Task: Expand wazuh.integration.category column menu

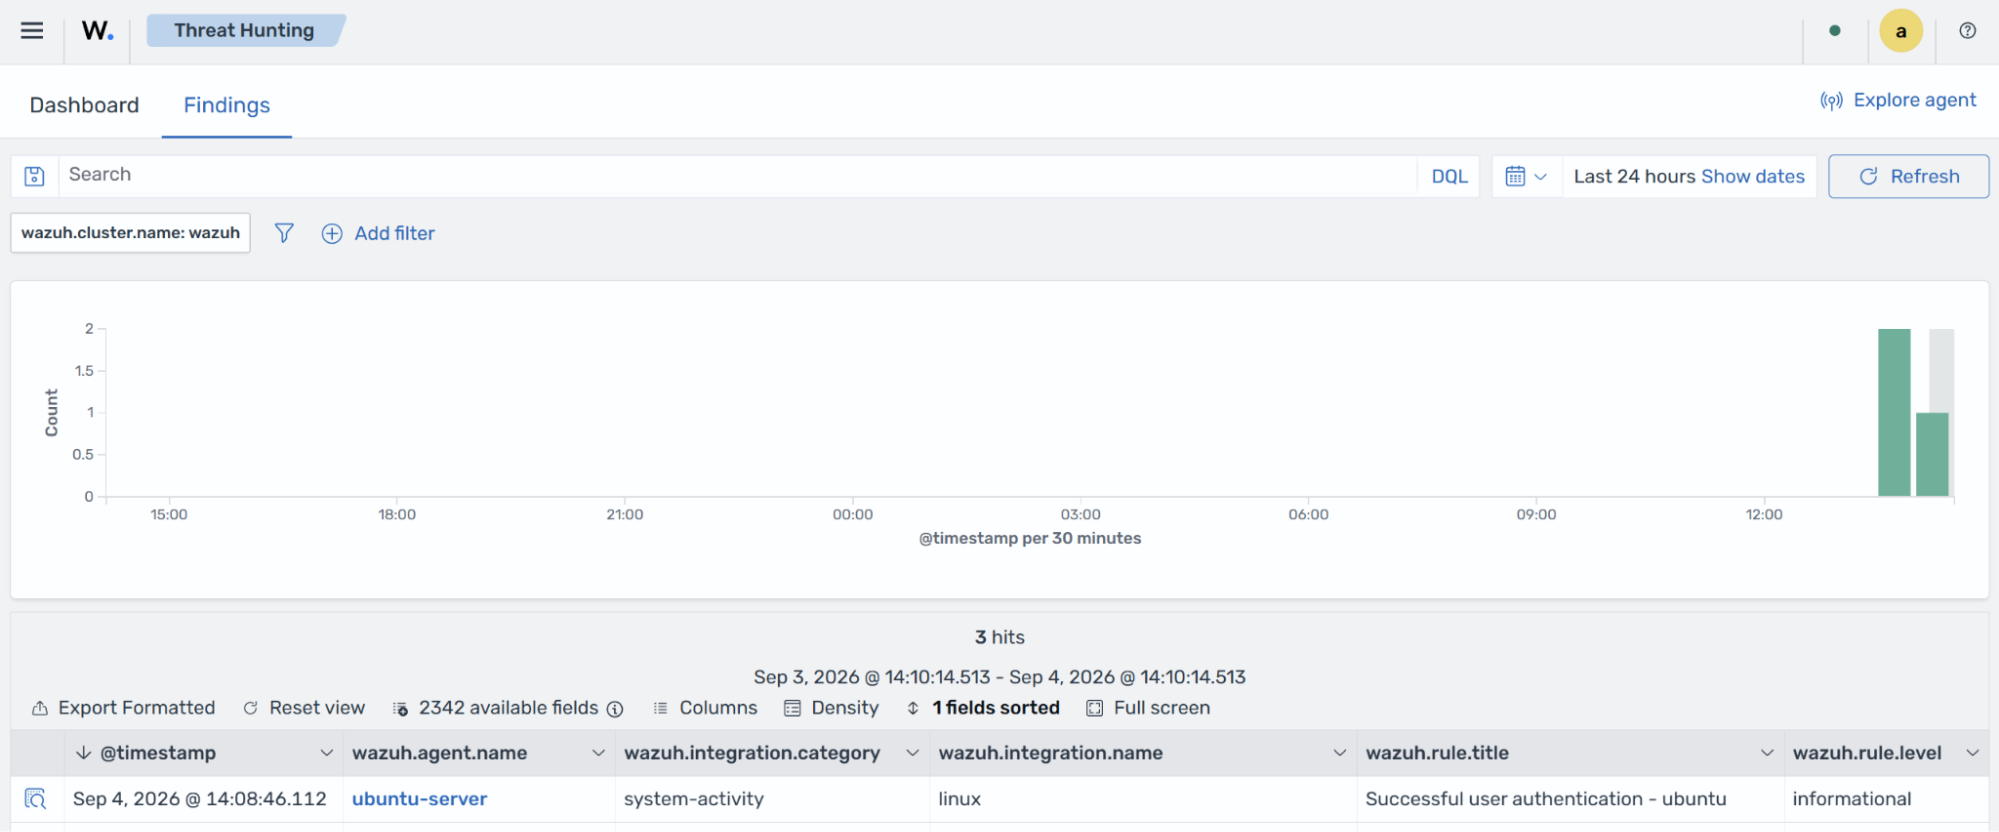Action: pos(912,753)
